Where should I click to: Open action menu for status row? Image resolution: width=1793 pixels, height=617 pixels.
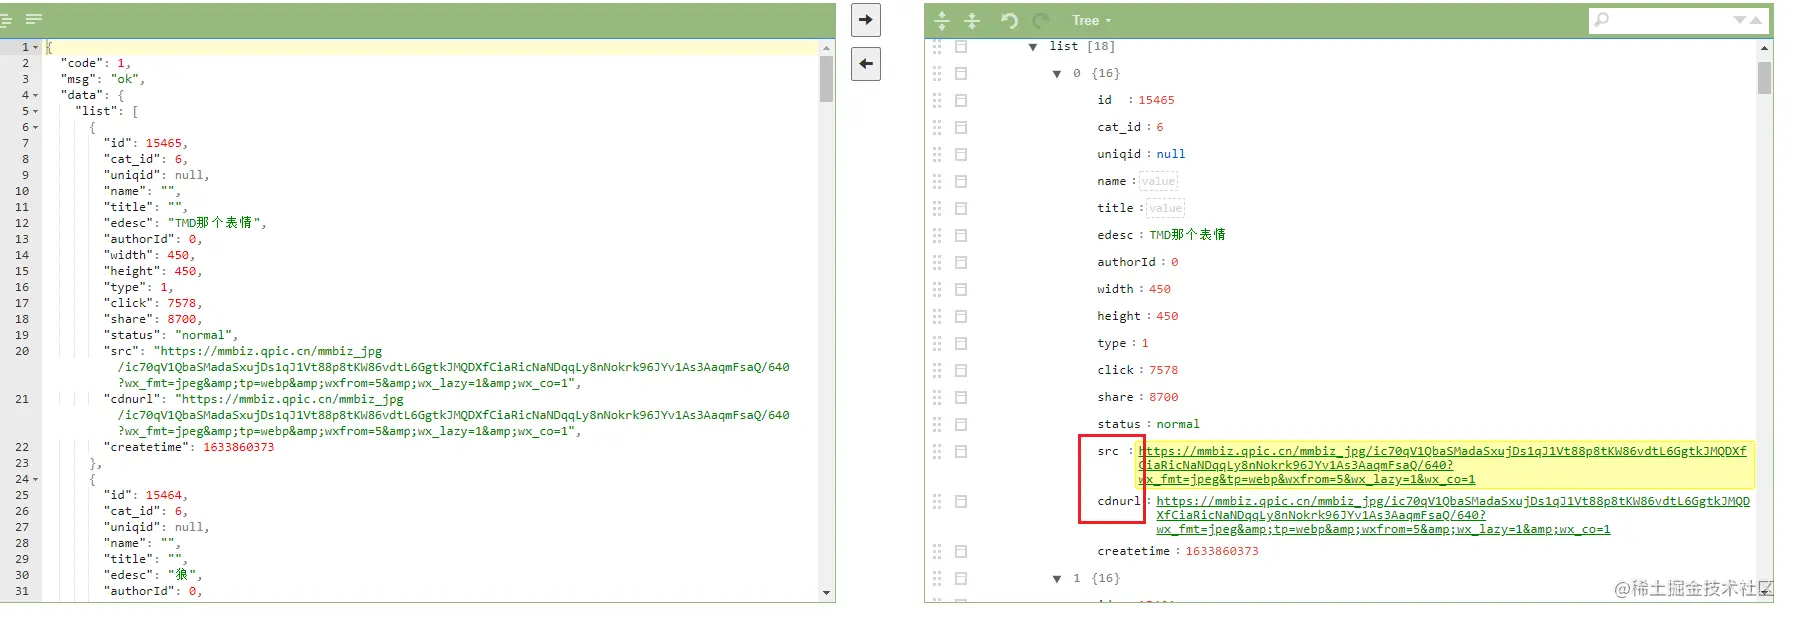click(961, 424)
